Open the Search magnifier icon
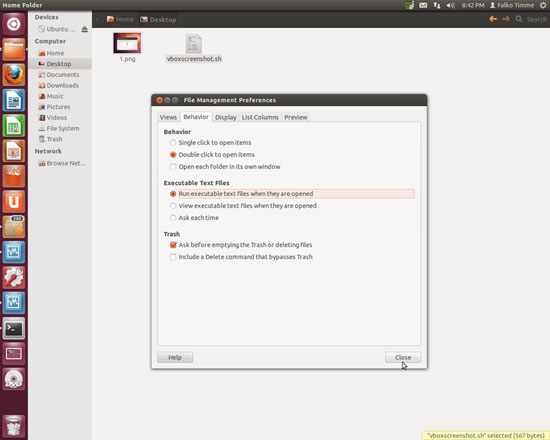 click(x=519, y=19)
